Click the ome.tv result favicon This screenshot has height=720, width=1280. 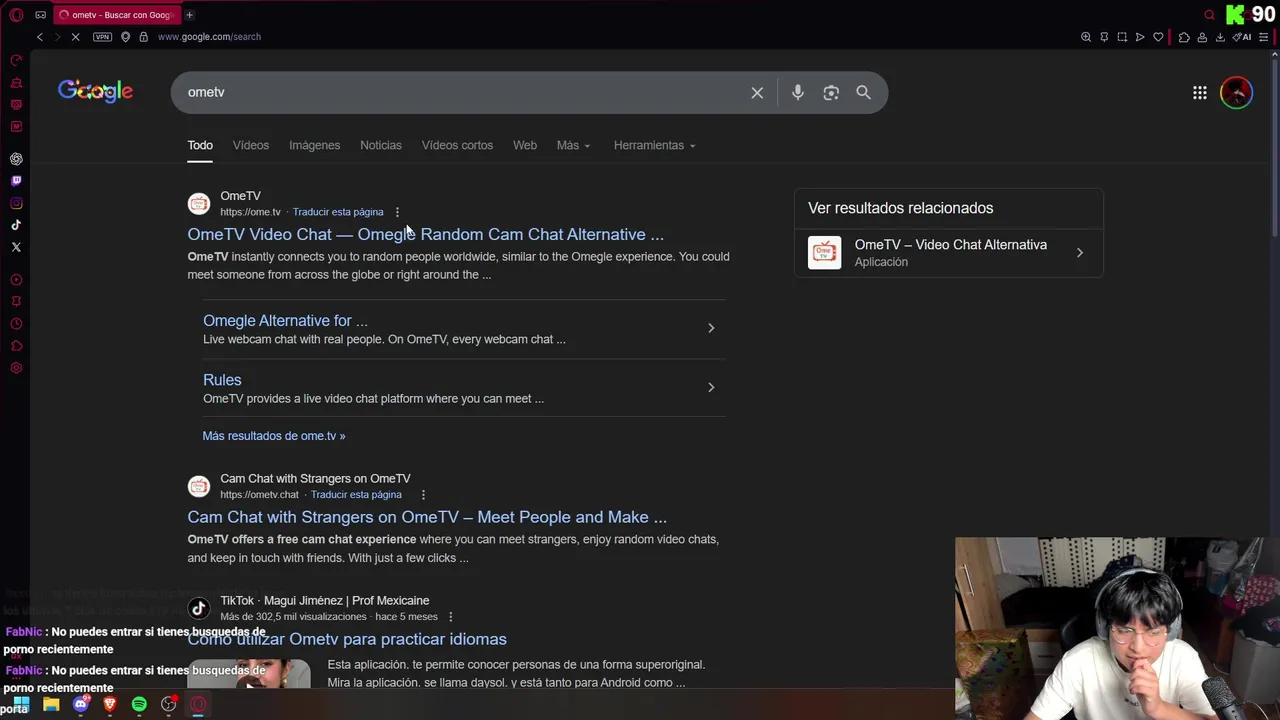(199, 204)
